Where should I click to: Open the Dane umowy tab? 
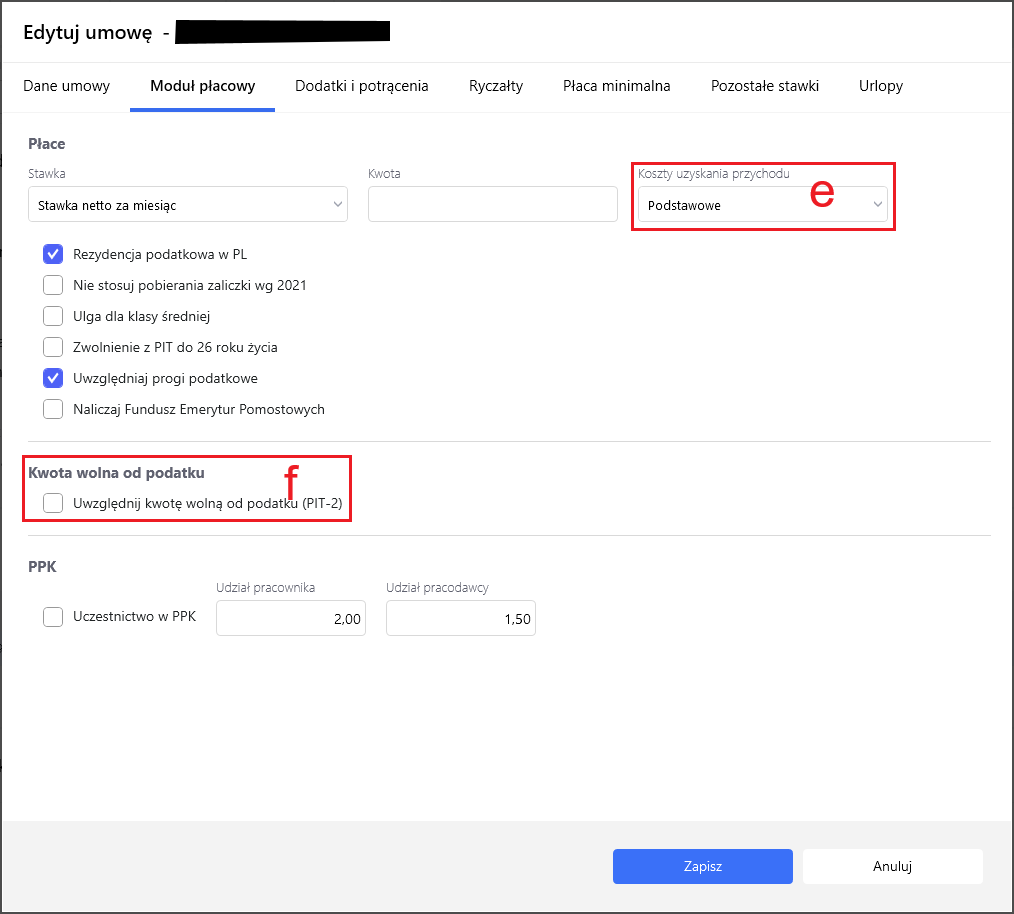coord(66,86)
